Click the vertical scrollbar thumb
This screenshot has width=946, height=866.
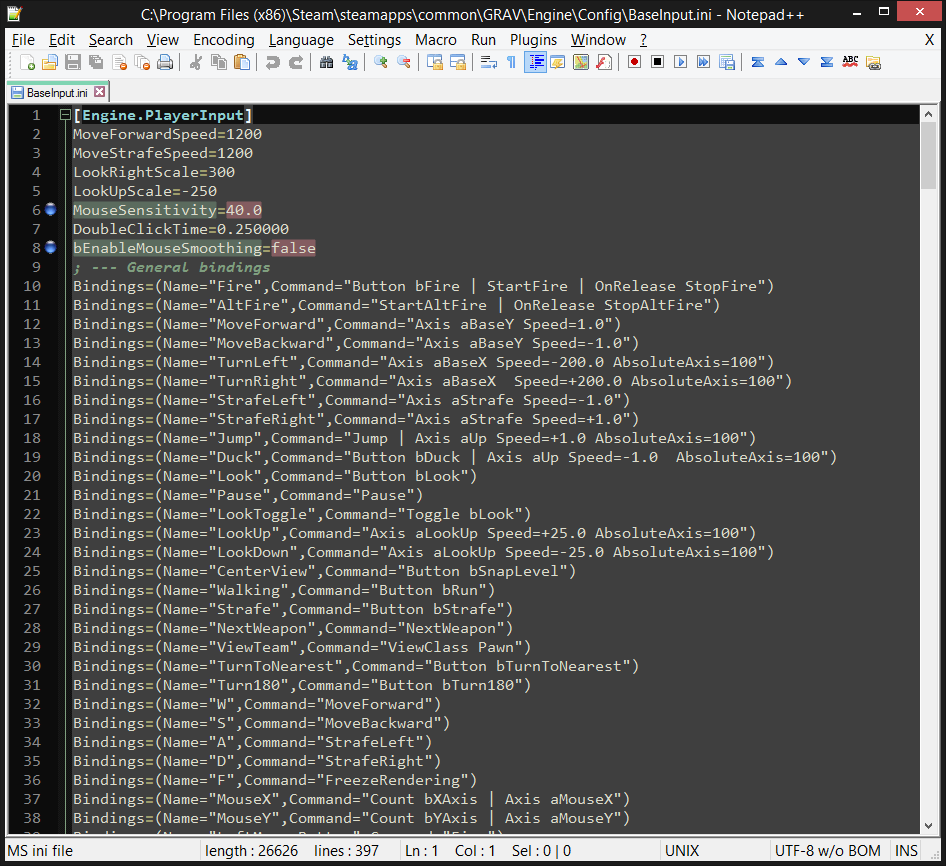(929, 156)
